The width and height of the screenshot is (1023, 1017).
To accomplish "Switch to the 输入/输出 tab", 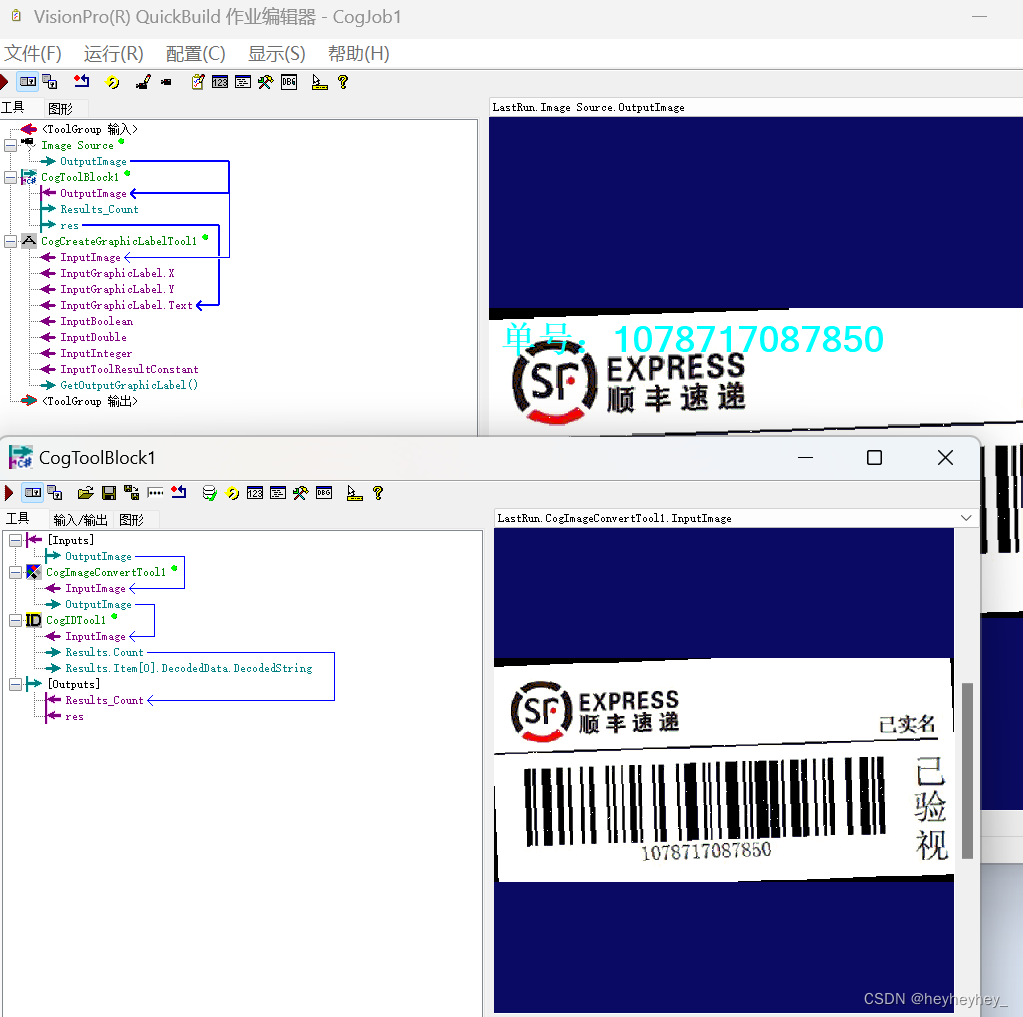I will 80,520.
